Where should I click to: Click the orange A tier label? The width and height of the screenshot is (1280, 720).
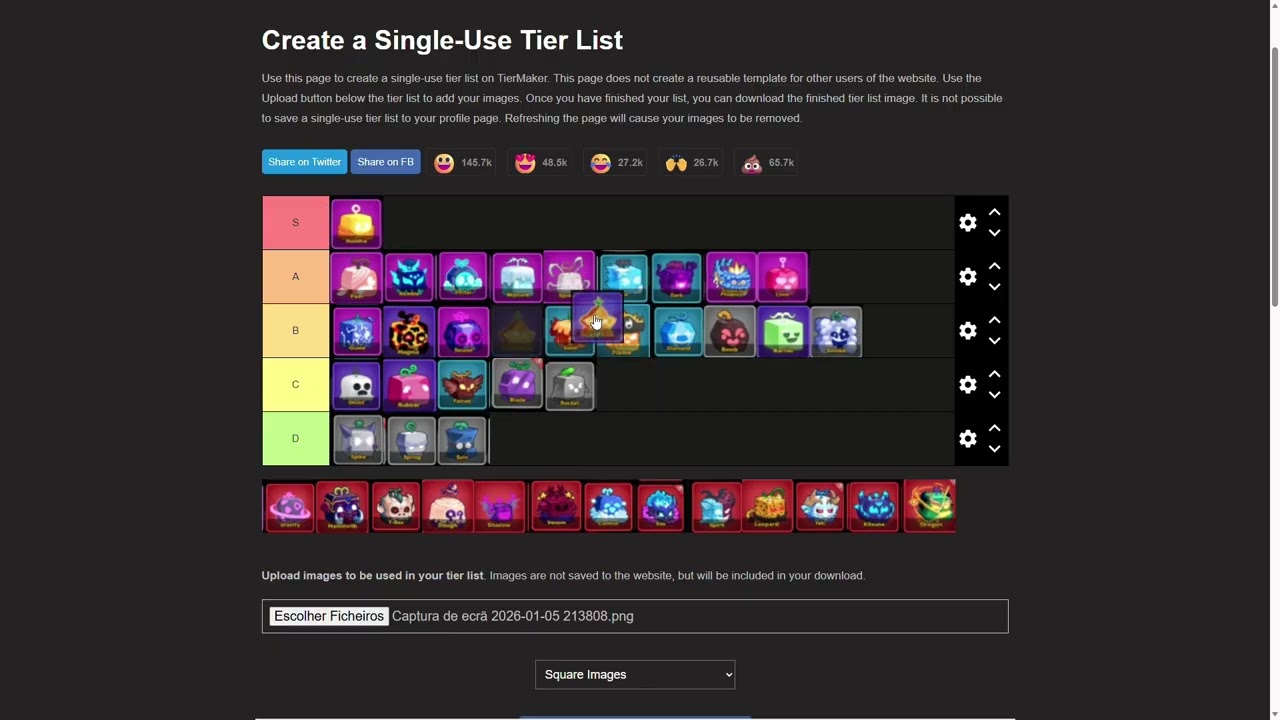295,277
